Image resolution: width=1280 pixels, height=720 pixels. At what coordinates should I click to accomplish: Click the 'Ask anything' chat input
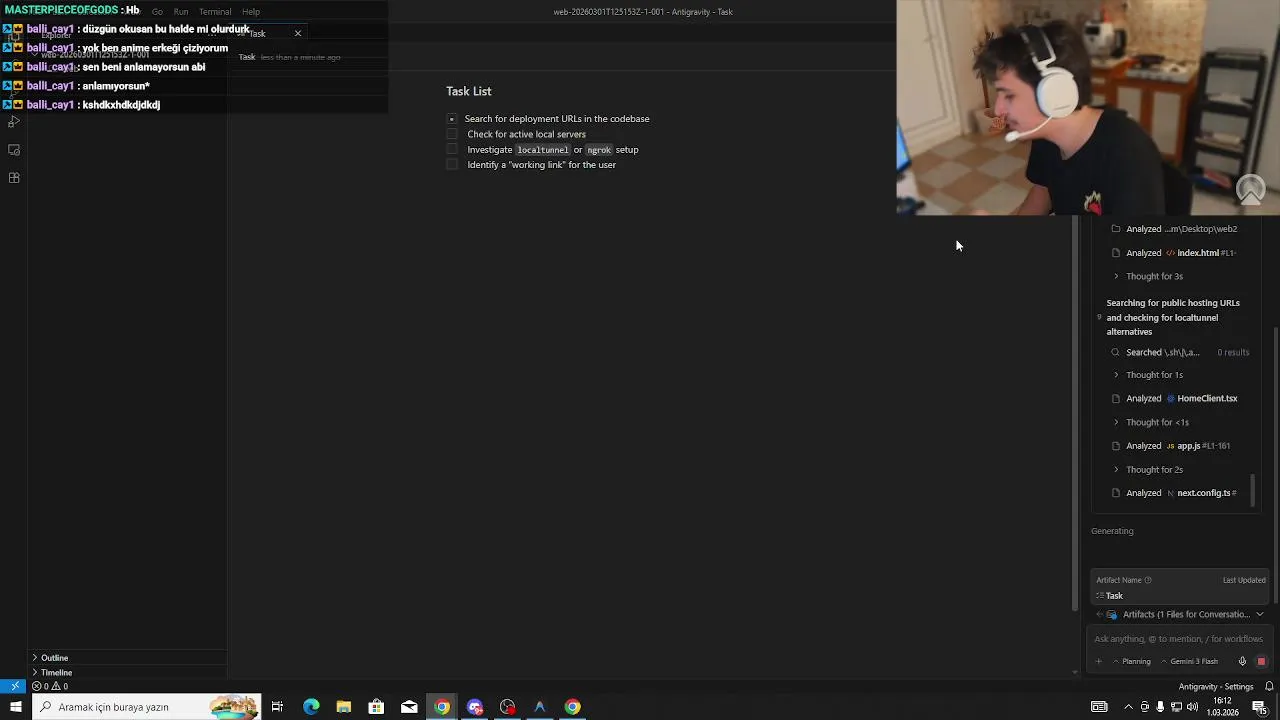point(1178,639)
